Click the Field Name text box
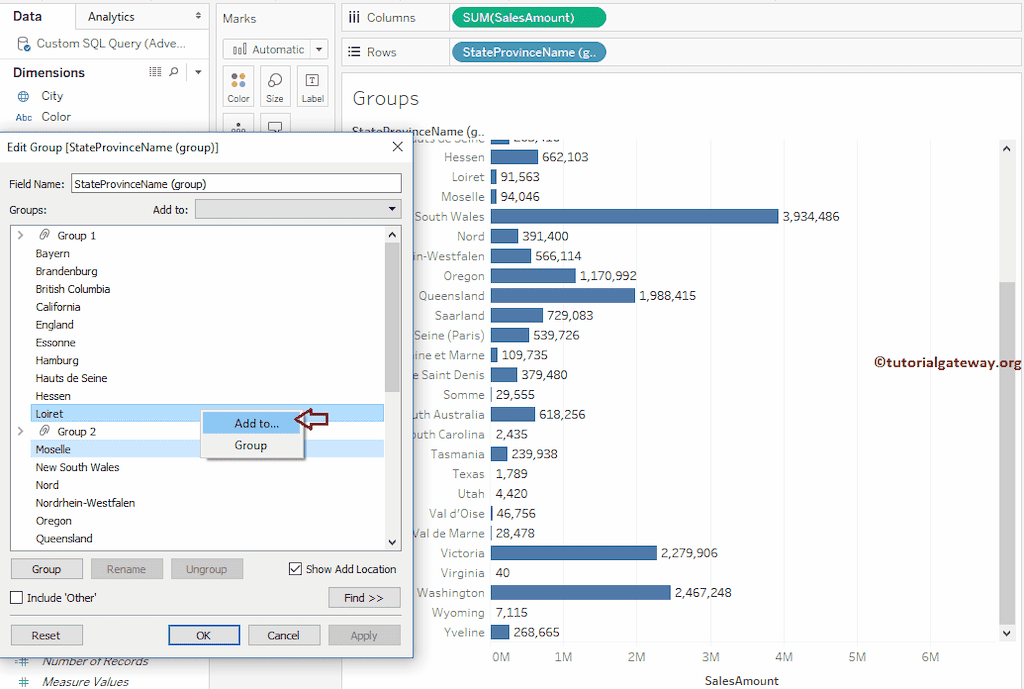The width and height of the screenshot is (1024, 689). pos(235,184)
